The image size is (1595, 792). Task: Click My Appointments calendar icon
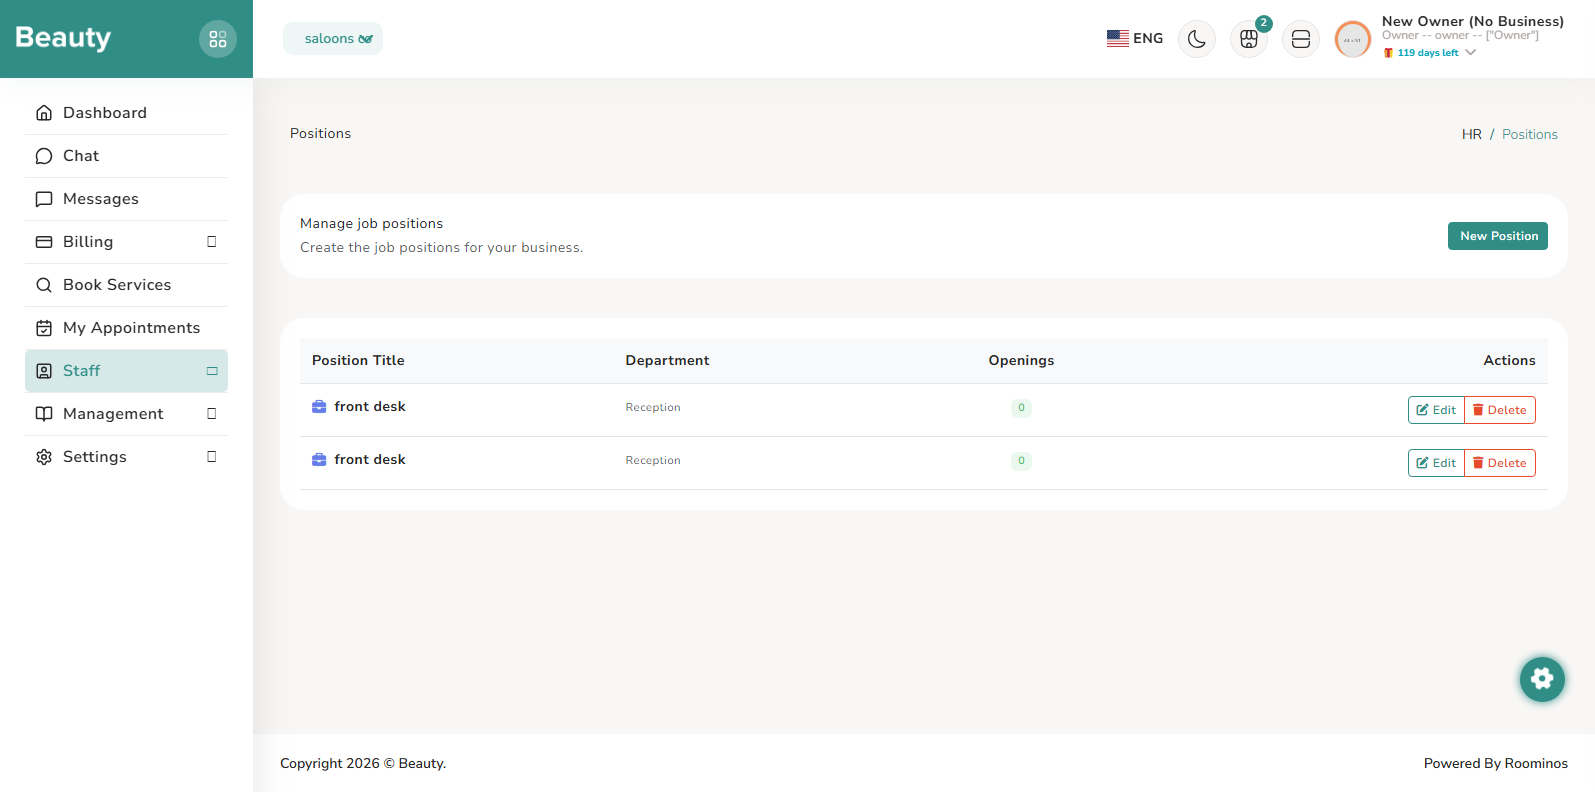pos(44,328)
